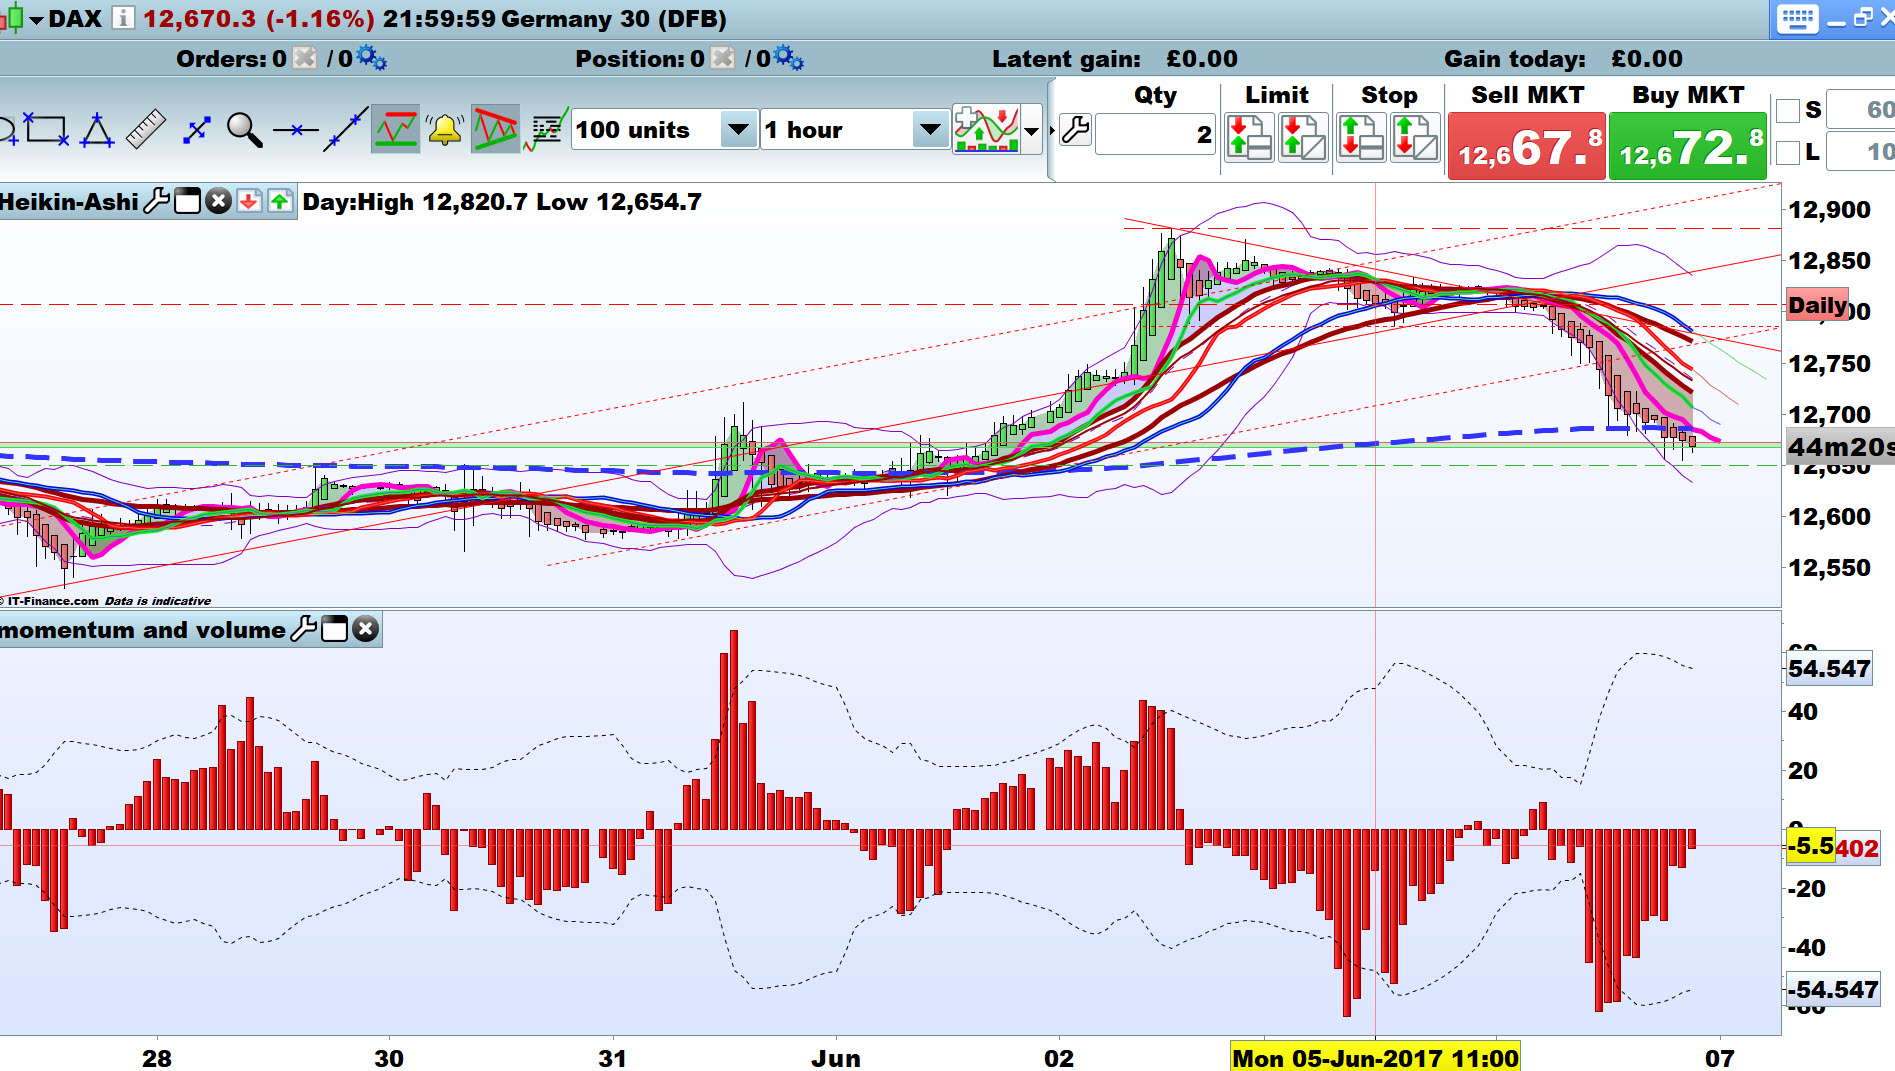
Task: Close the momentum and volume panel
Action: pos(366,629)
